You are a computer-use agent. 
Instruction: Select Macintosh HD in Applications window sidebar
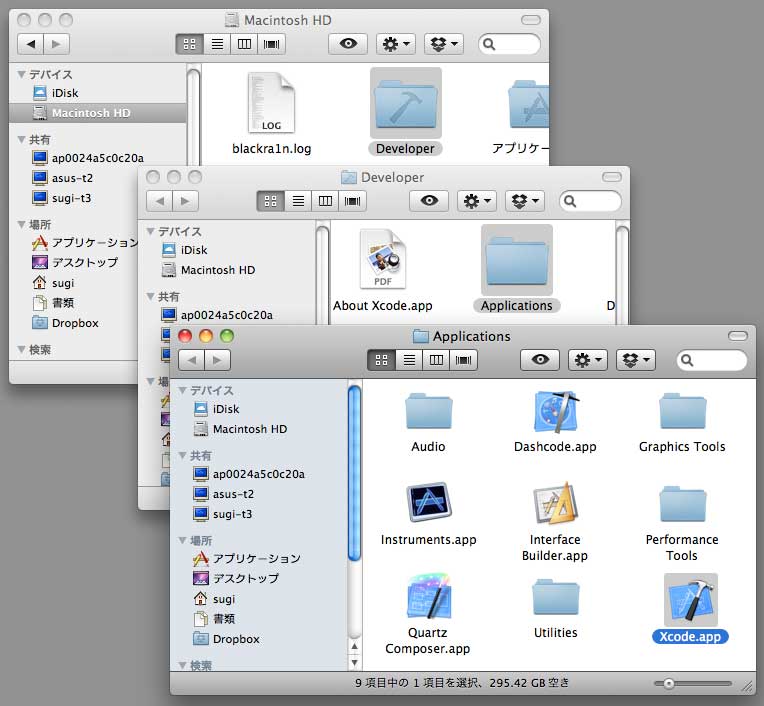coord(249,429)
